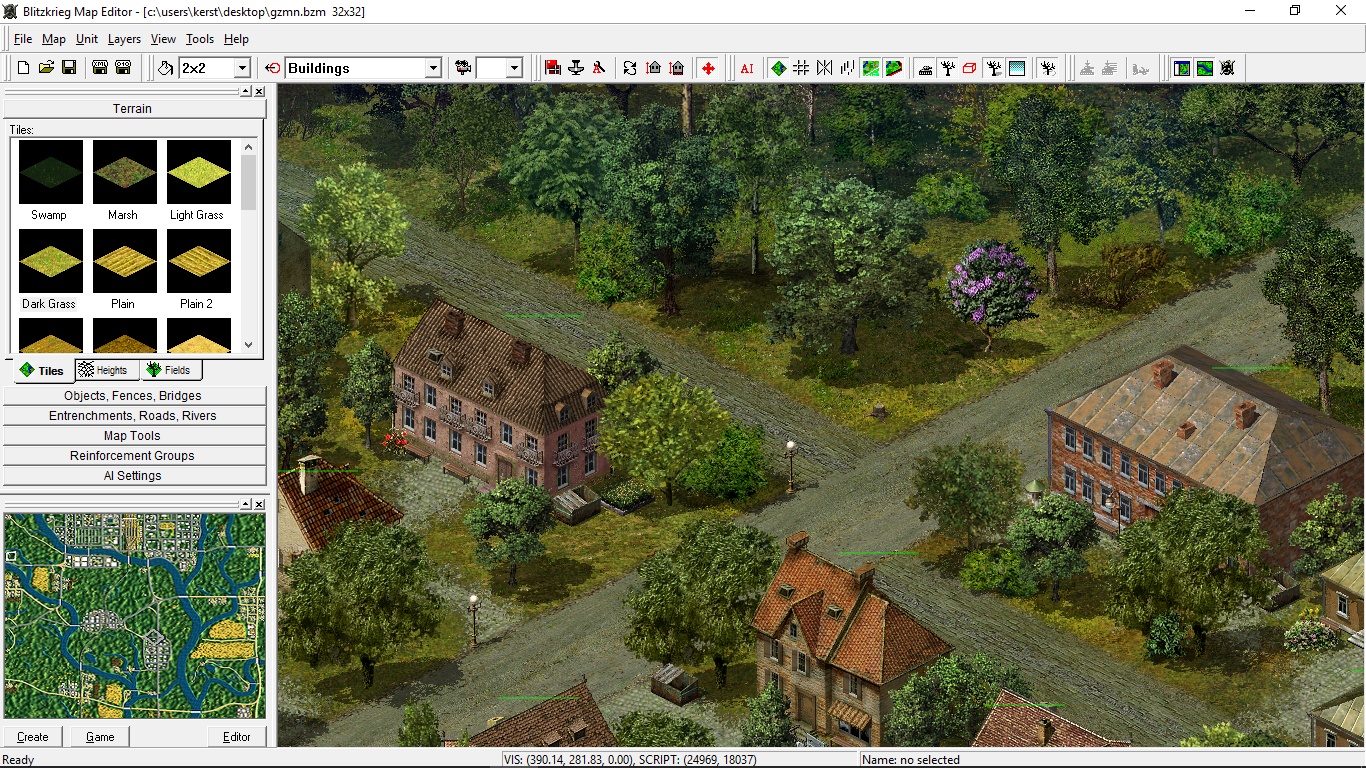Toggle the bare tree objects icon

pos(948,68)
